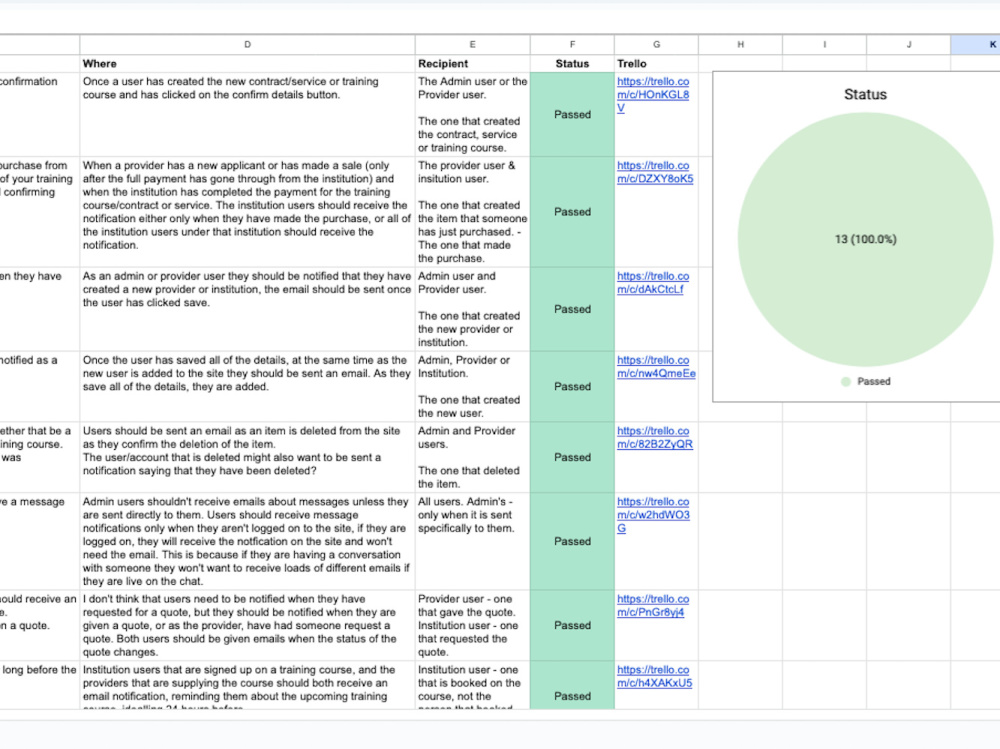The image size is (1000, 749).
Task: Click the Status chart title
Action: pos(865,94)
